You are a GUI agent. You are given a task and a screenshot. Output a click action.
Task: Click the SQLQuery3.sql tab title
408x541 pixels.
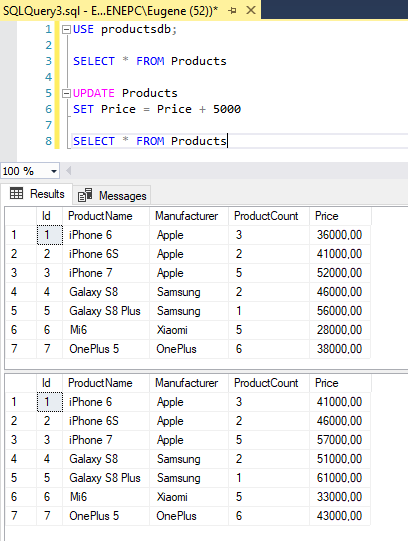(110, 11)
